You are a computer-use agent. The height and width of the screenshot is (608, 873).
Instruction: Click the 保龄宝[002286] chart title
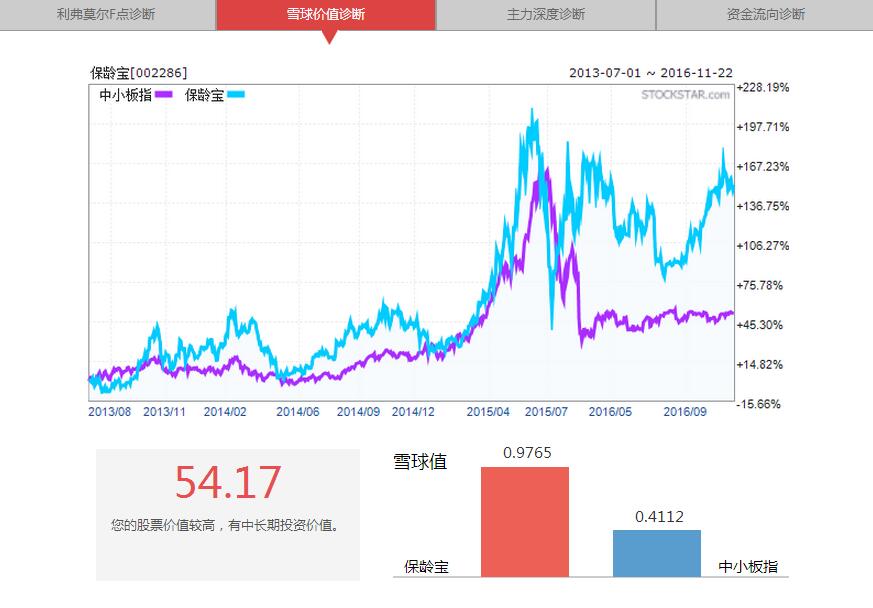[x=139, y=73]
